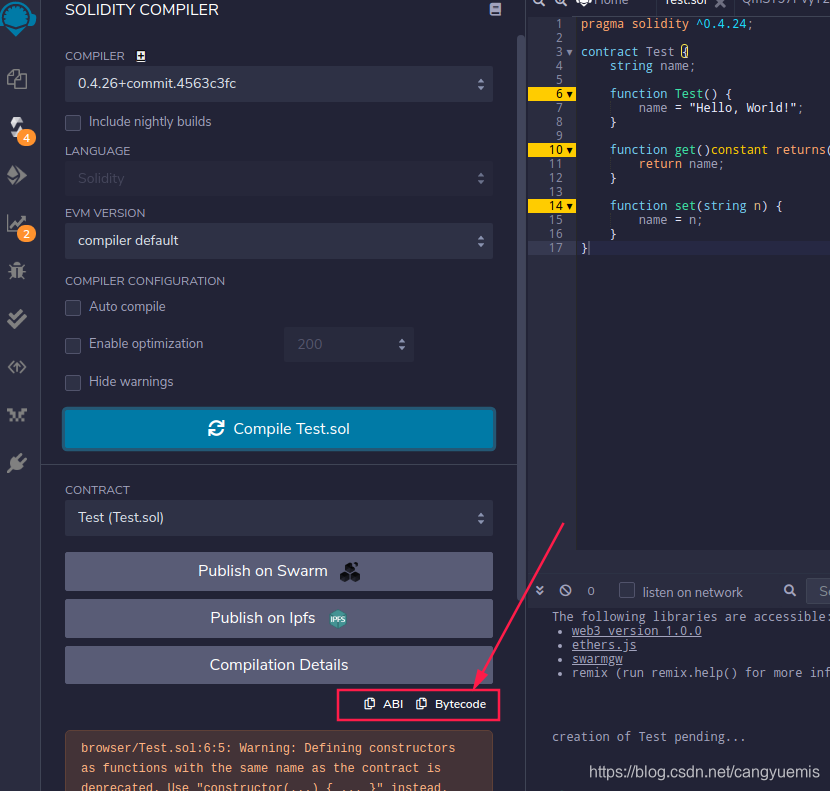
Task: Open the EVM VERSION dropdown
Action: coord(278,241)
